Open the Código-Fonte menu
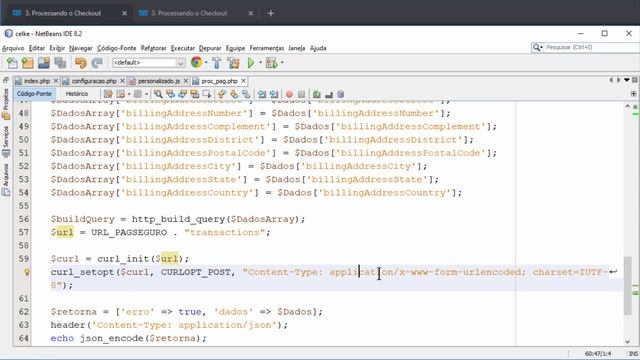 click(x=116, y=48)
